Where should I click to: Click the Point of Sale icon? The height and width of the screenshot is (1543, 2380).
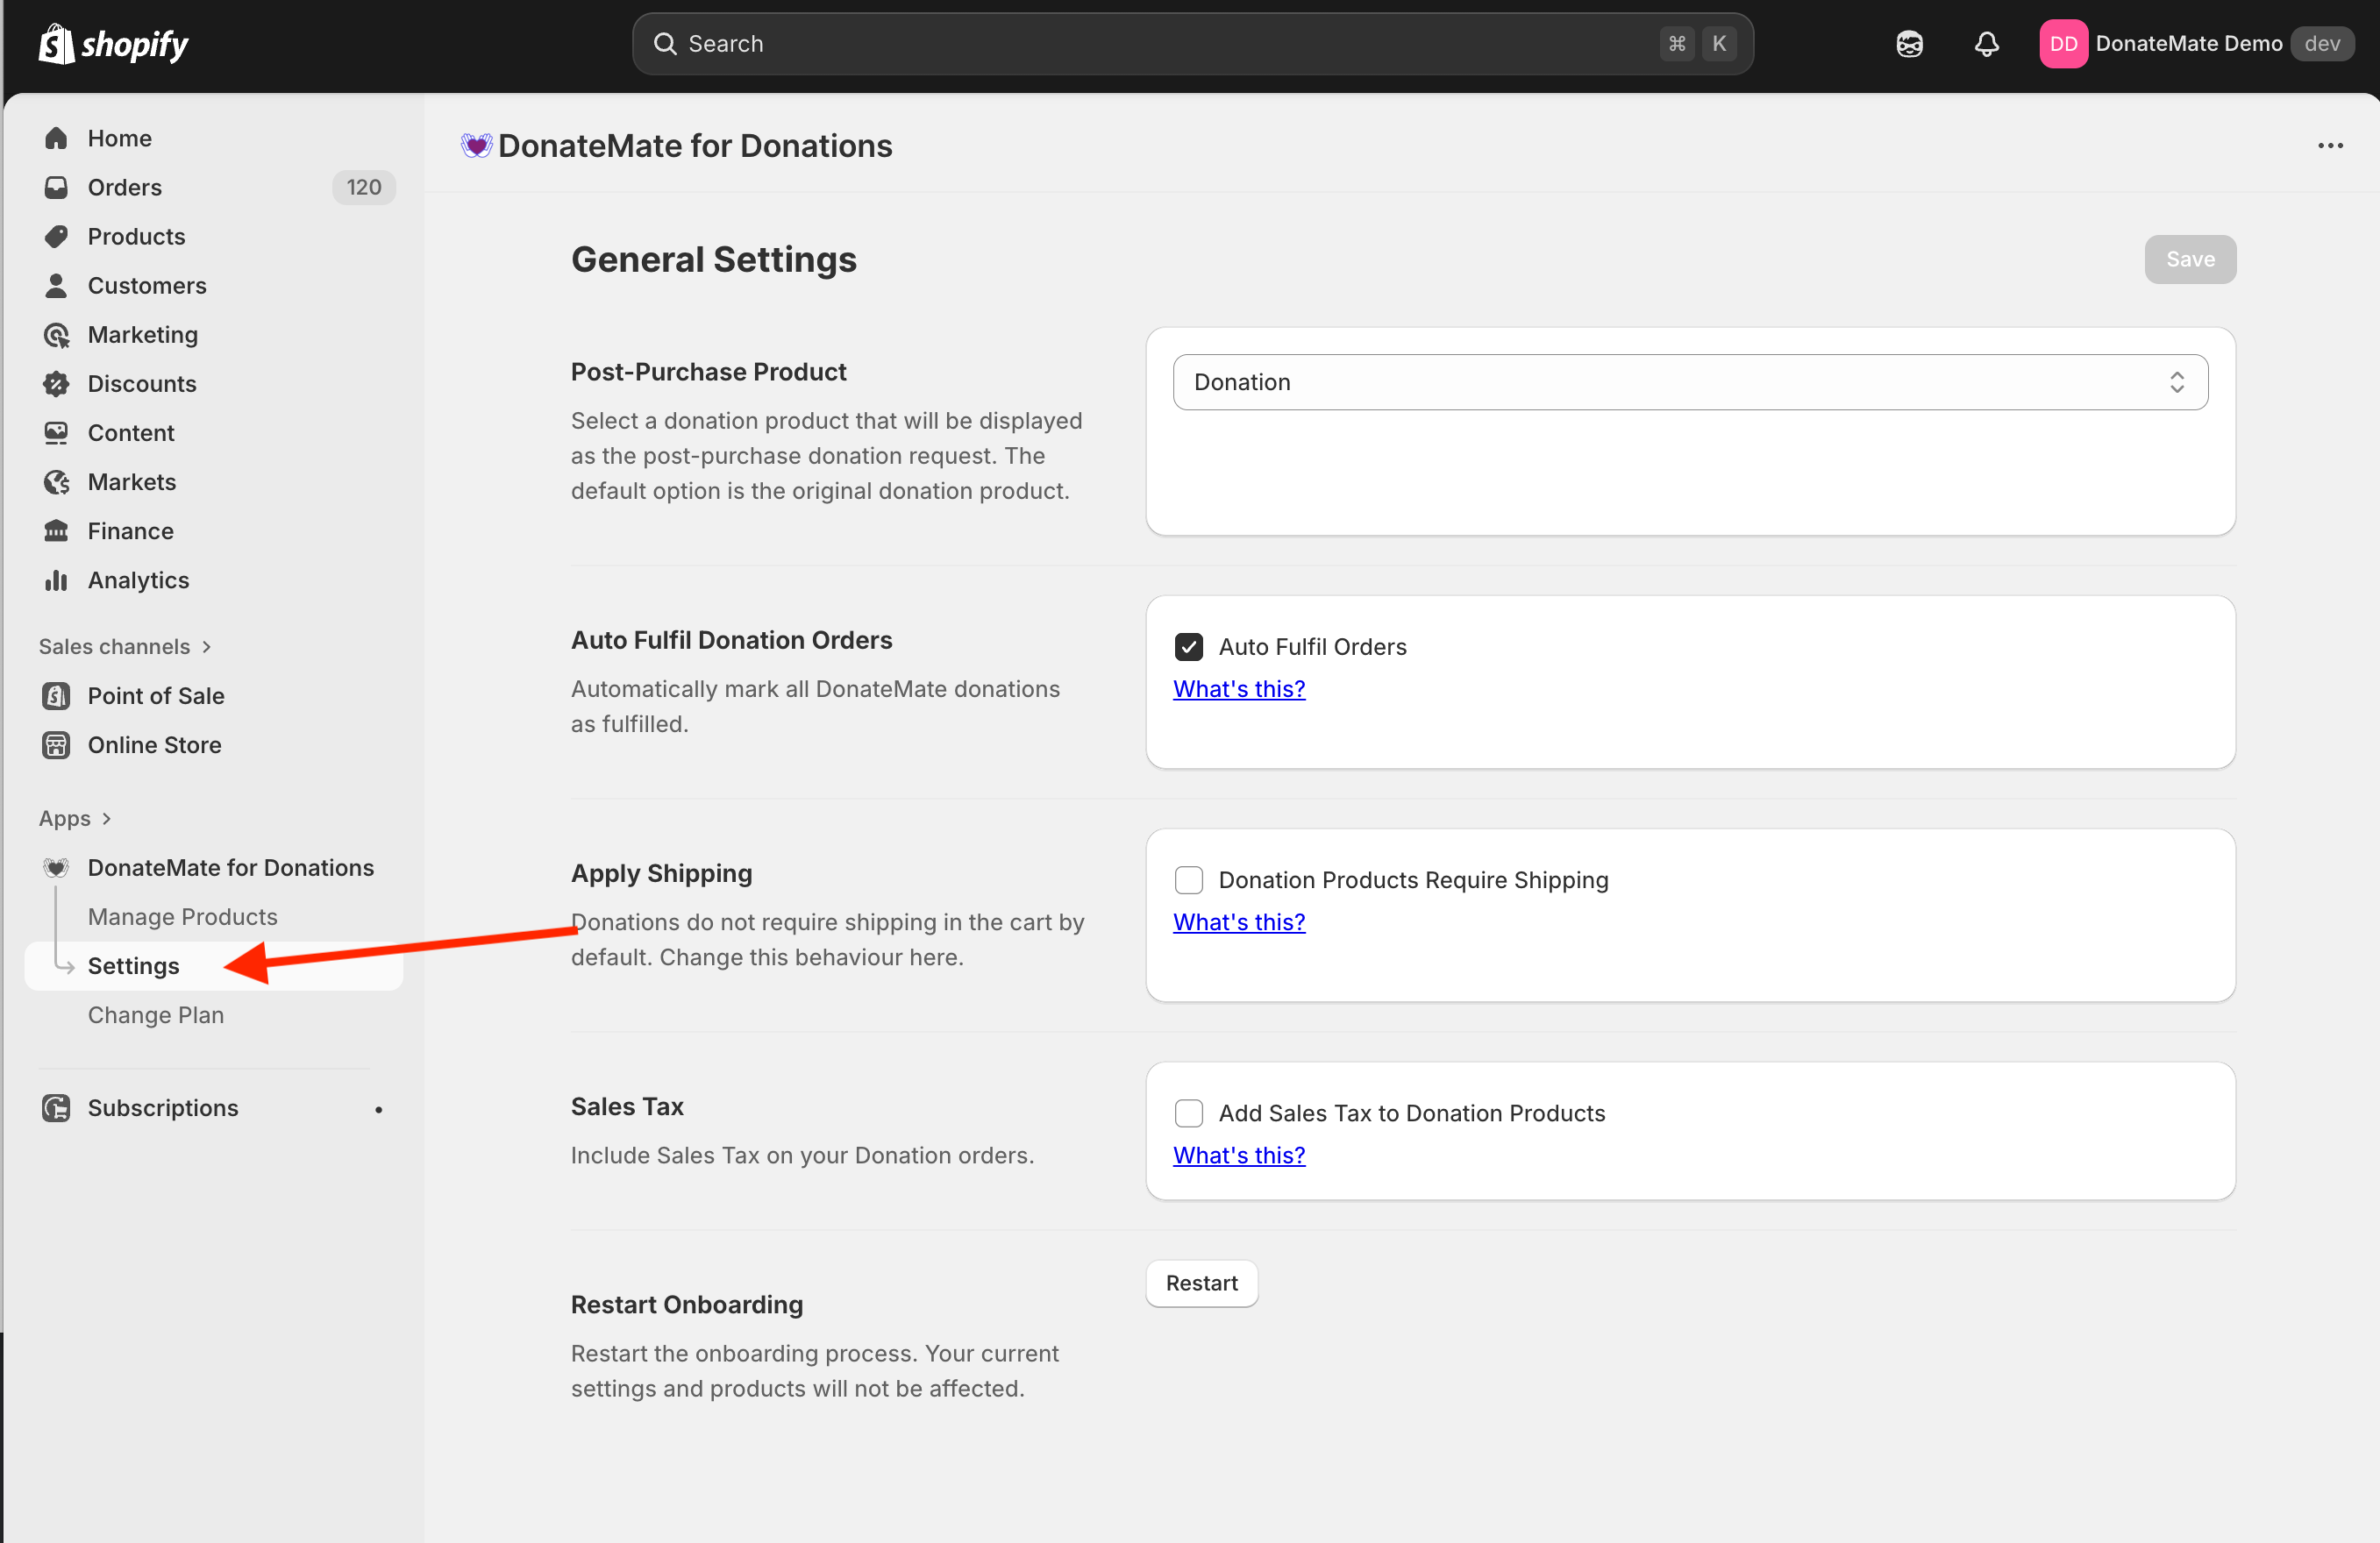coord(57,696)
